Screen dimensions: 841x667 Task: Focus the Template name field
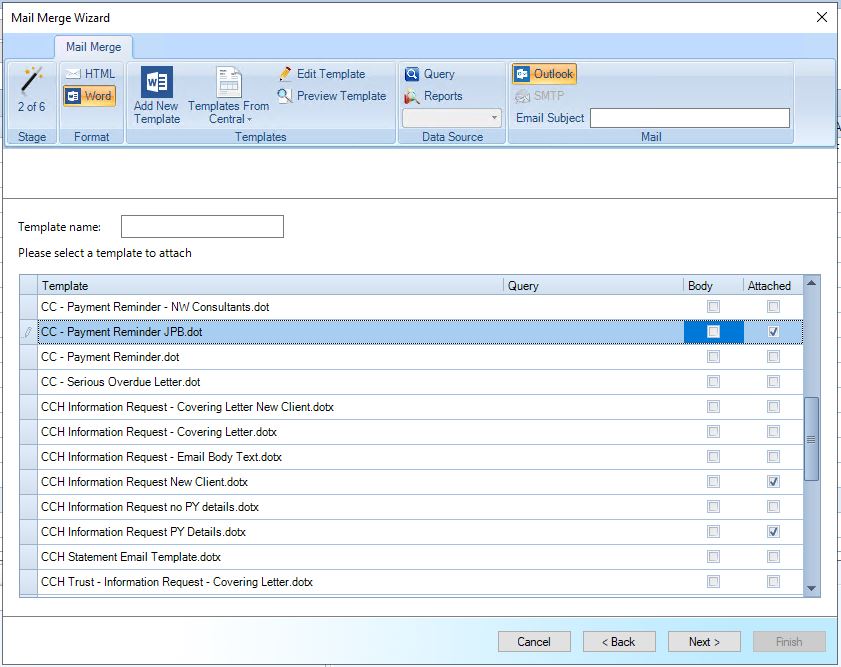202,226
